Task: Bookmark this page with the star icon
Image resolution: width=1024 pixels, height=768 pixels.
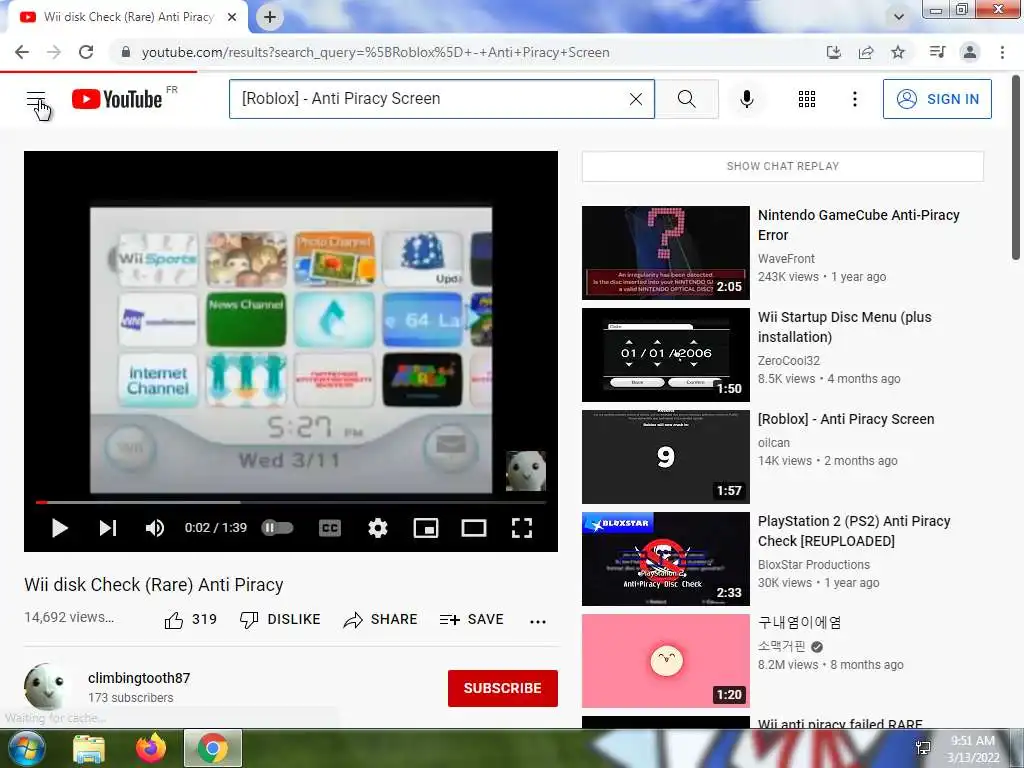Action: pos(898,52)
